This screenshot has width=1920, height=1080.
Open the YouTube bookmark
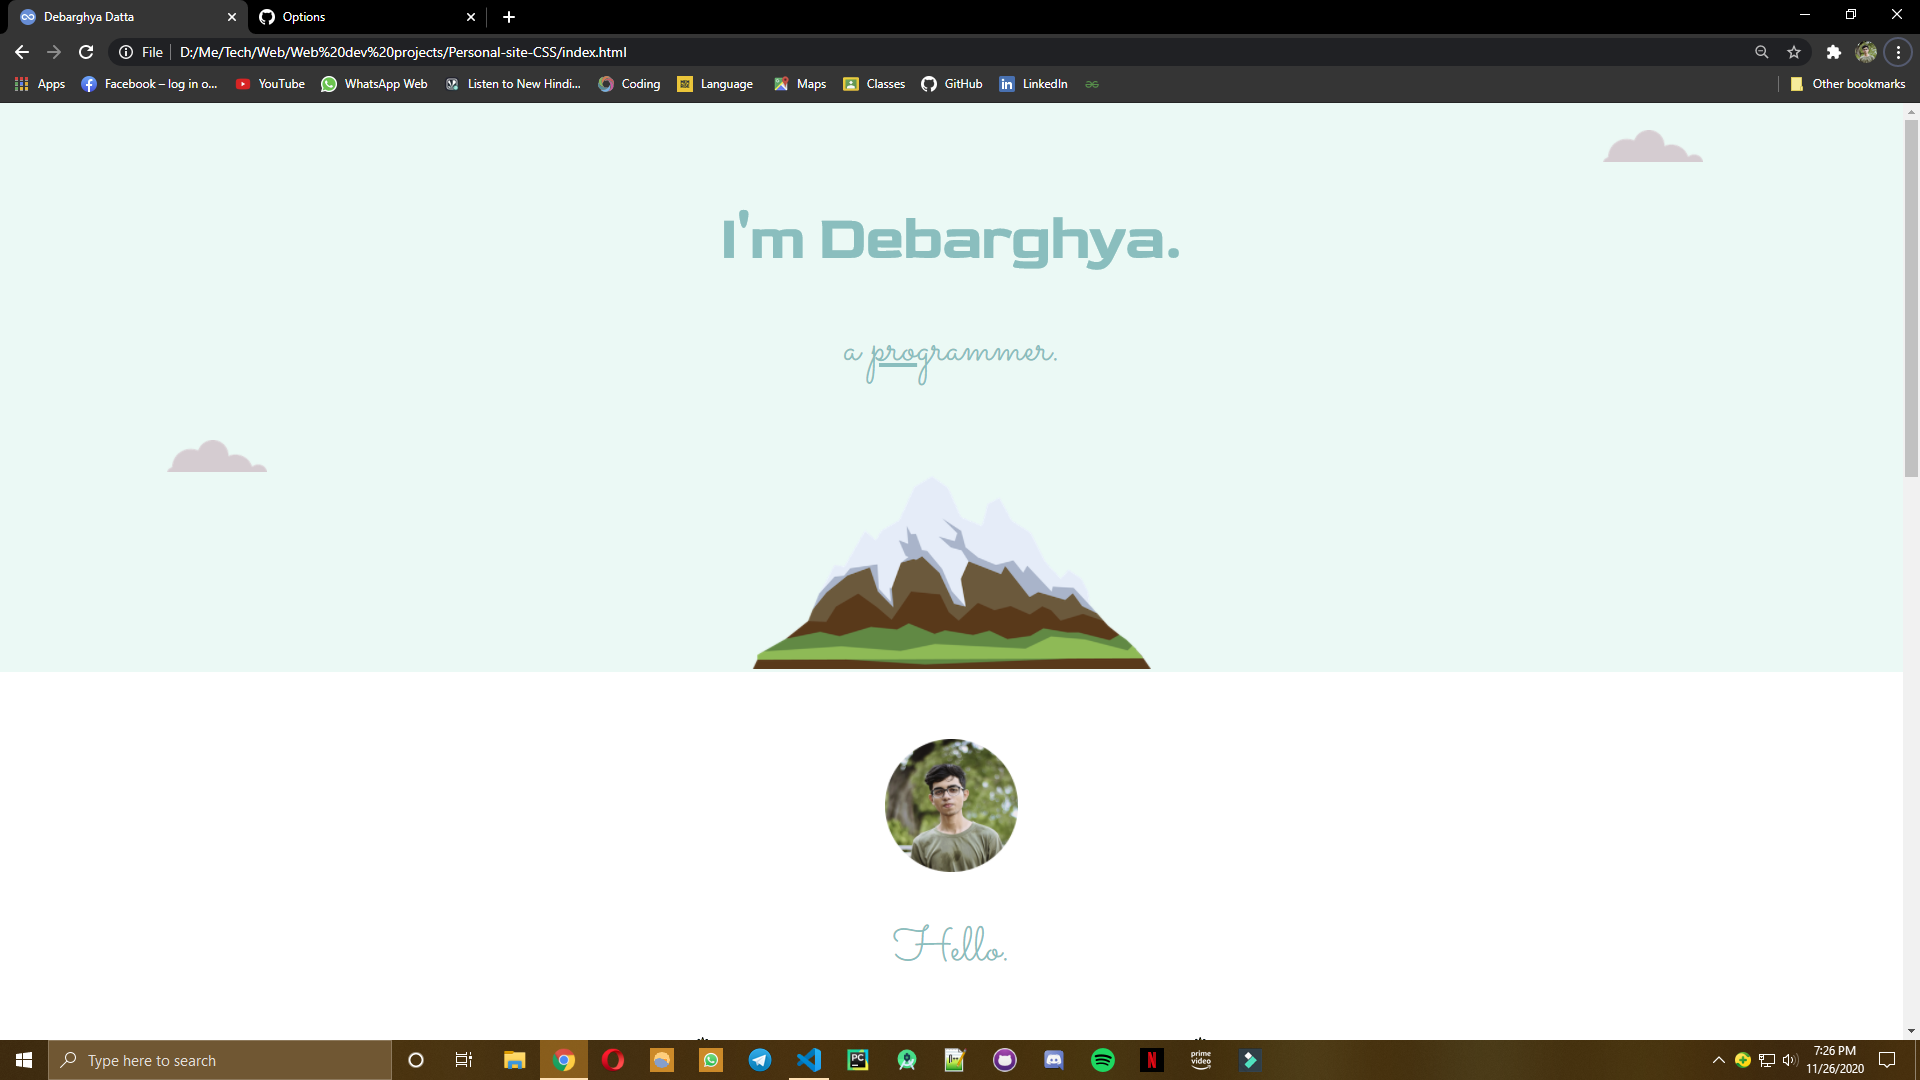pyautogui.click(x=269, y=84)
